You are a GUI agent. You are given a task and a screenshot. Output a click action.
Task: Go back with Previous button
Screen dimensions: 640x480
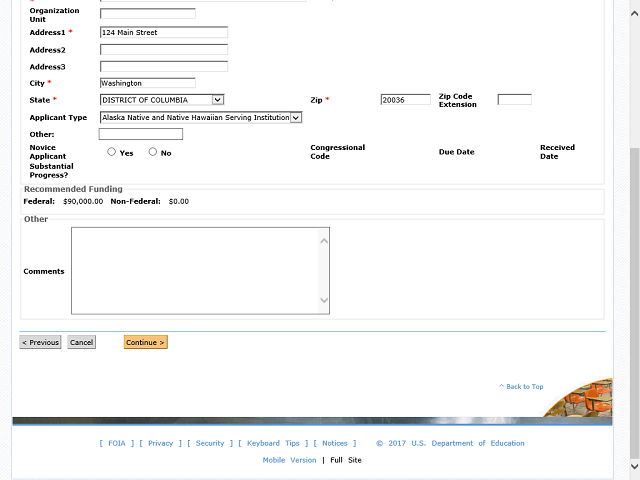(x=40, y=342)
